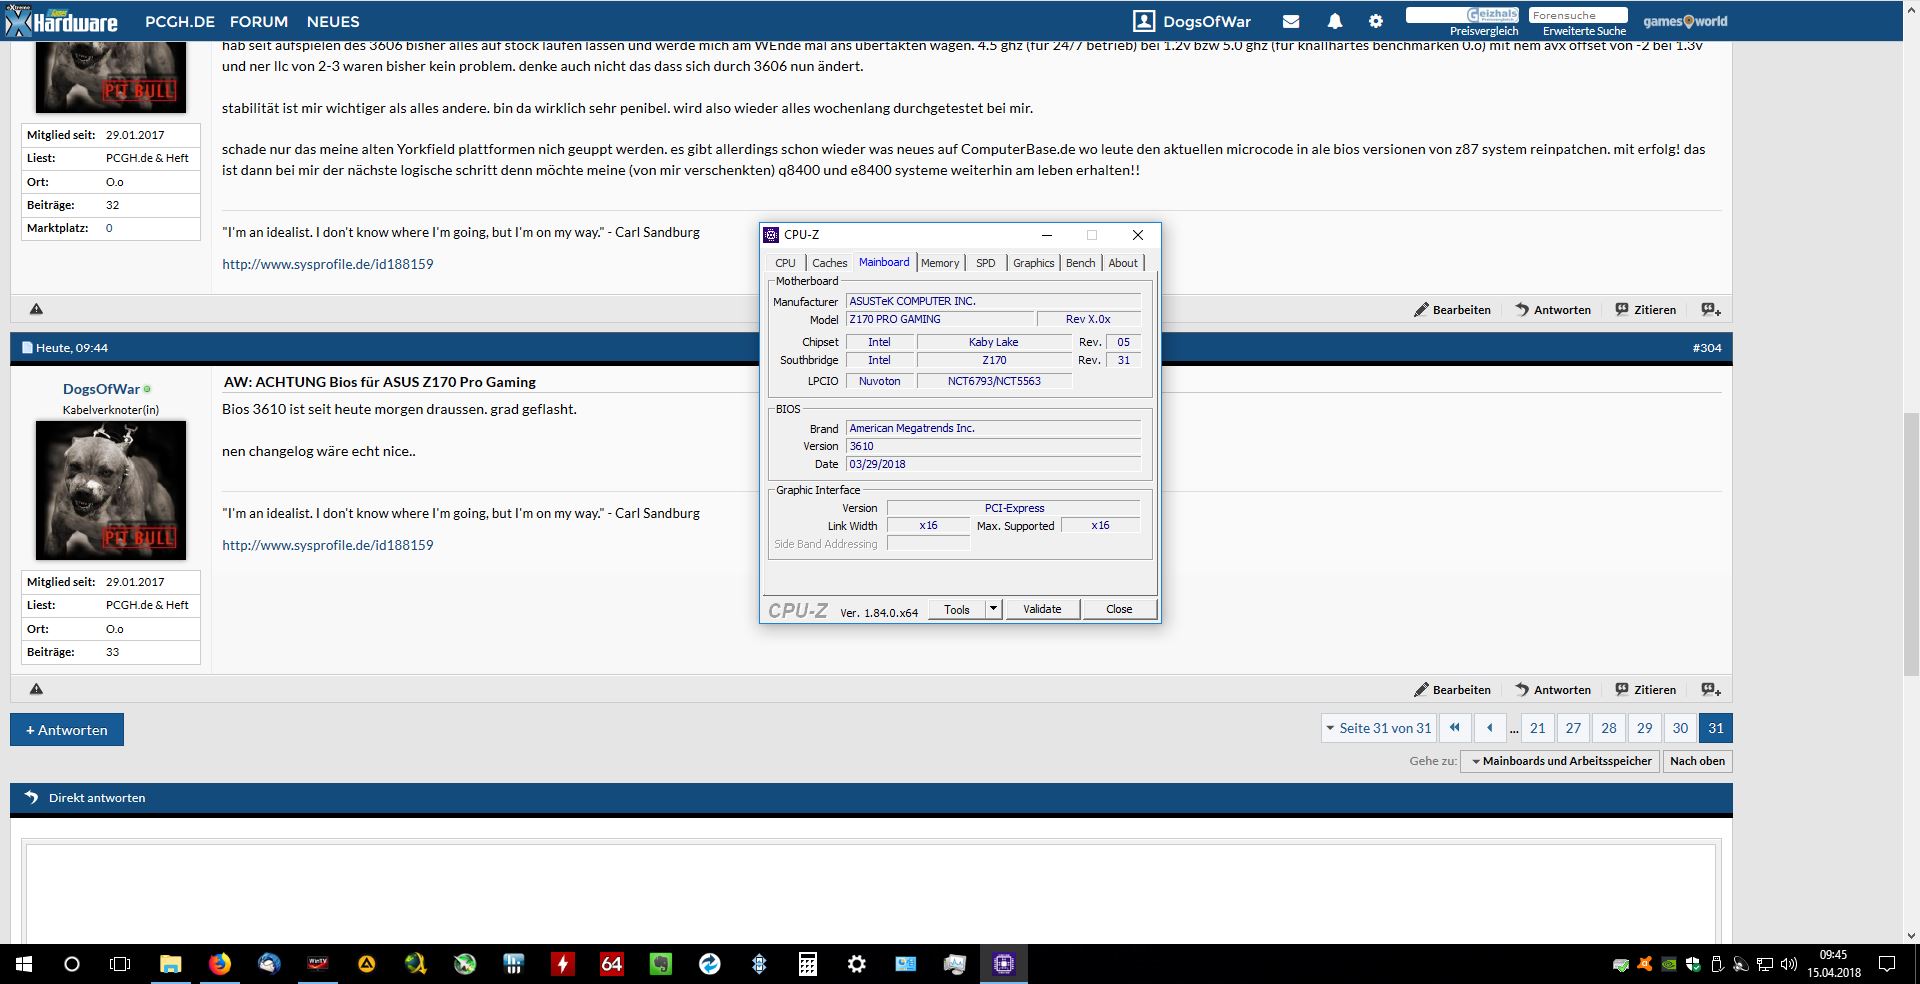This screenshot has height=984, width=1920.
Task: Multi-quote post #304 with the plus bubble icon
Action: (x=1711, y=690)
